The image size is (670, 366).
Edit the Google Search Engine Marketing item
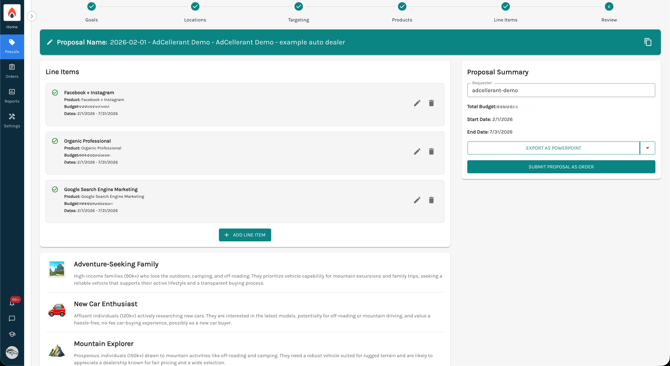coord(417,200)
